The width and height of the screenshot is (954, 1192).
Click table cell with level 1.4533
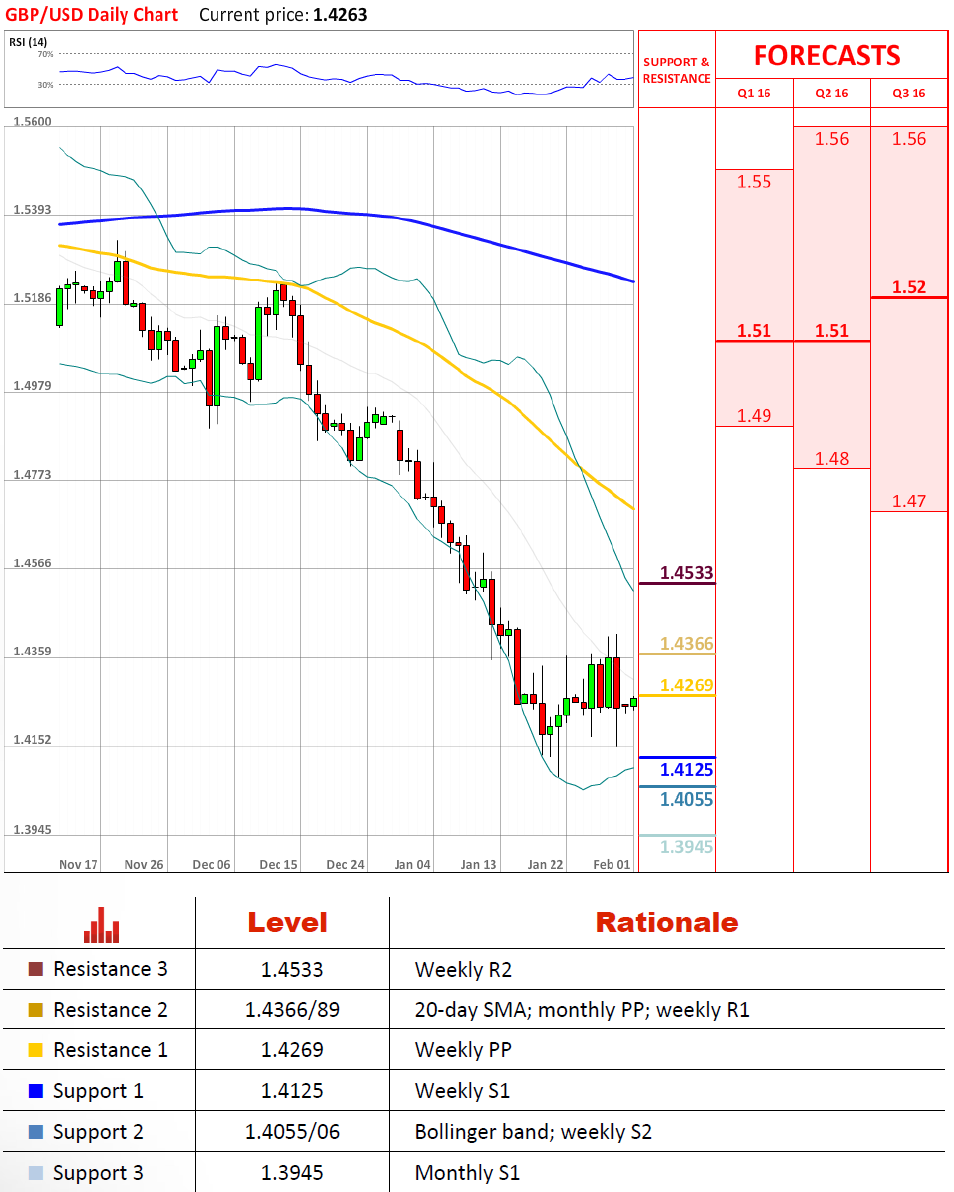coord(292,969)
